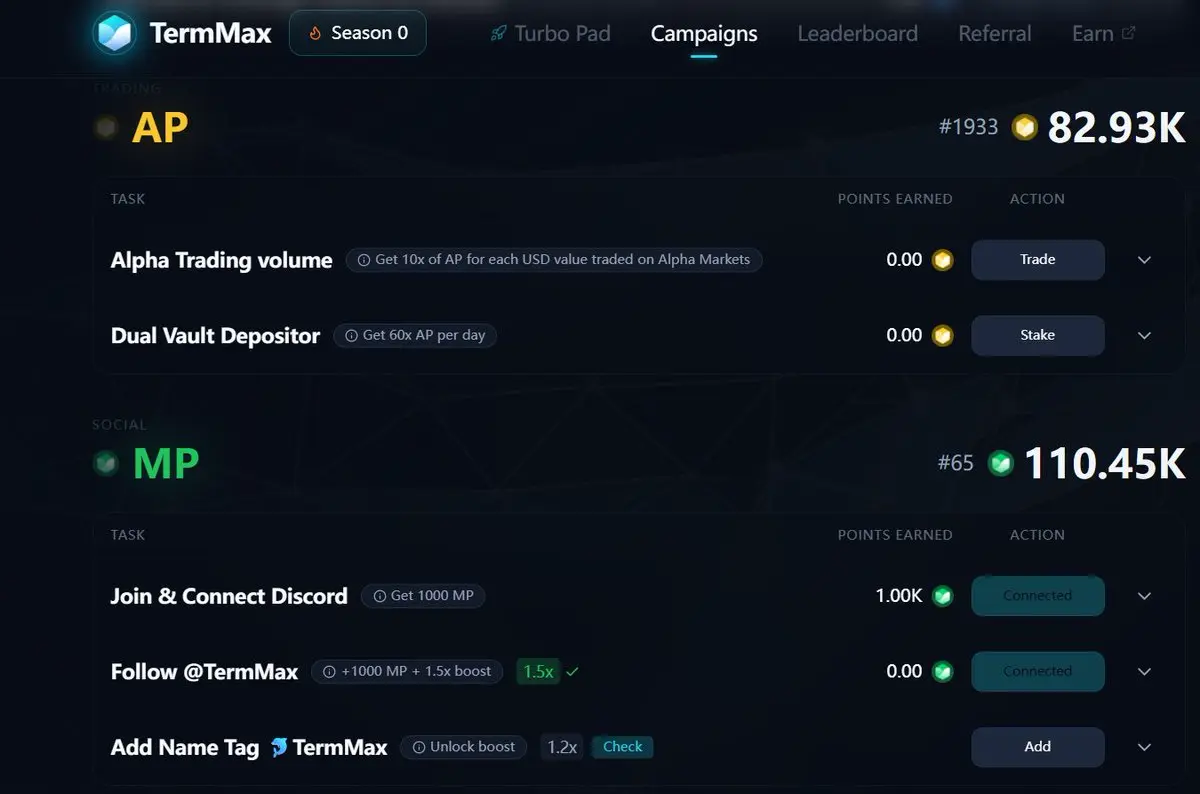Click the info icon in the Get 60x AP per day hint
Viewport: 1200px width, 794px height.
click(351, 336)
